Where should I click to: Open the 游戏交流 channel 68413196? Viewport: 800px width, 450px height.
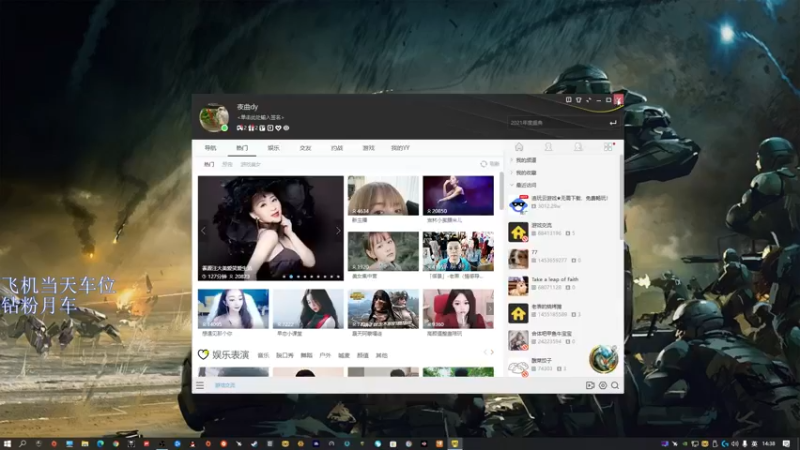pos(563,232)
